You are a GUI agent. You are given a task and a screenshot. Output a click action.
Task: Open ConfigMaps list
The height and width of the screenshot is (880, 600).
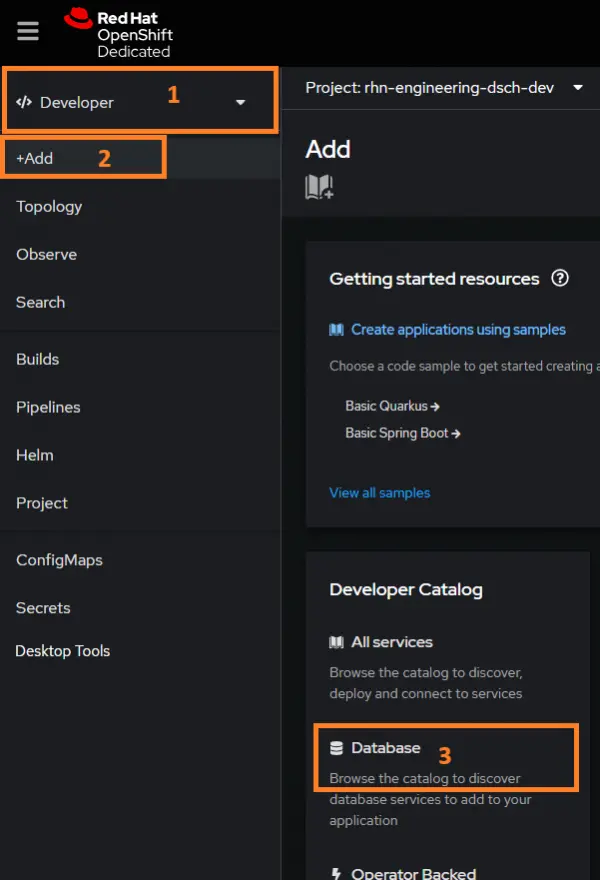[x=59, y=560]
